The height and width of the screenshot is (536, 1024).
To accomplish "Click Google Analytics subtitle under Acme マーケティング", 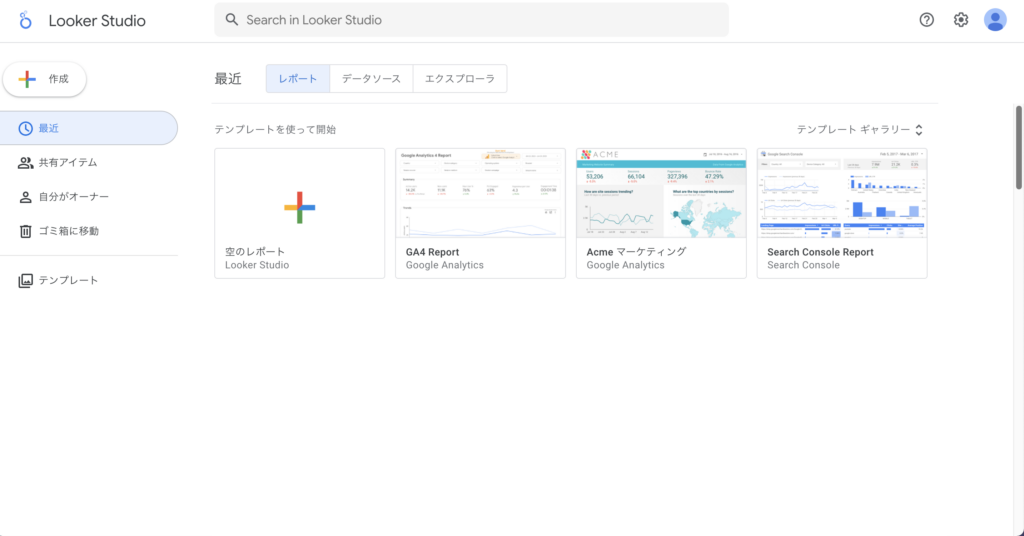I will 626,265.
